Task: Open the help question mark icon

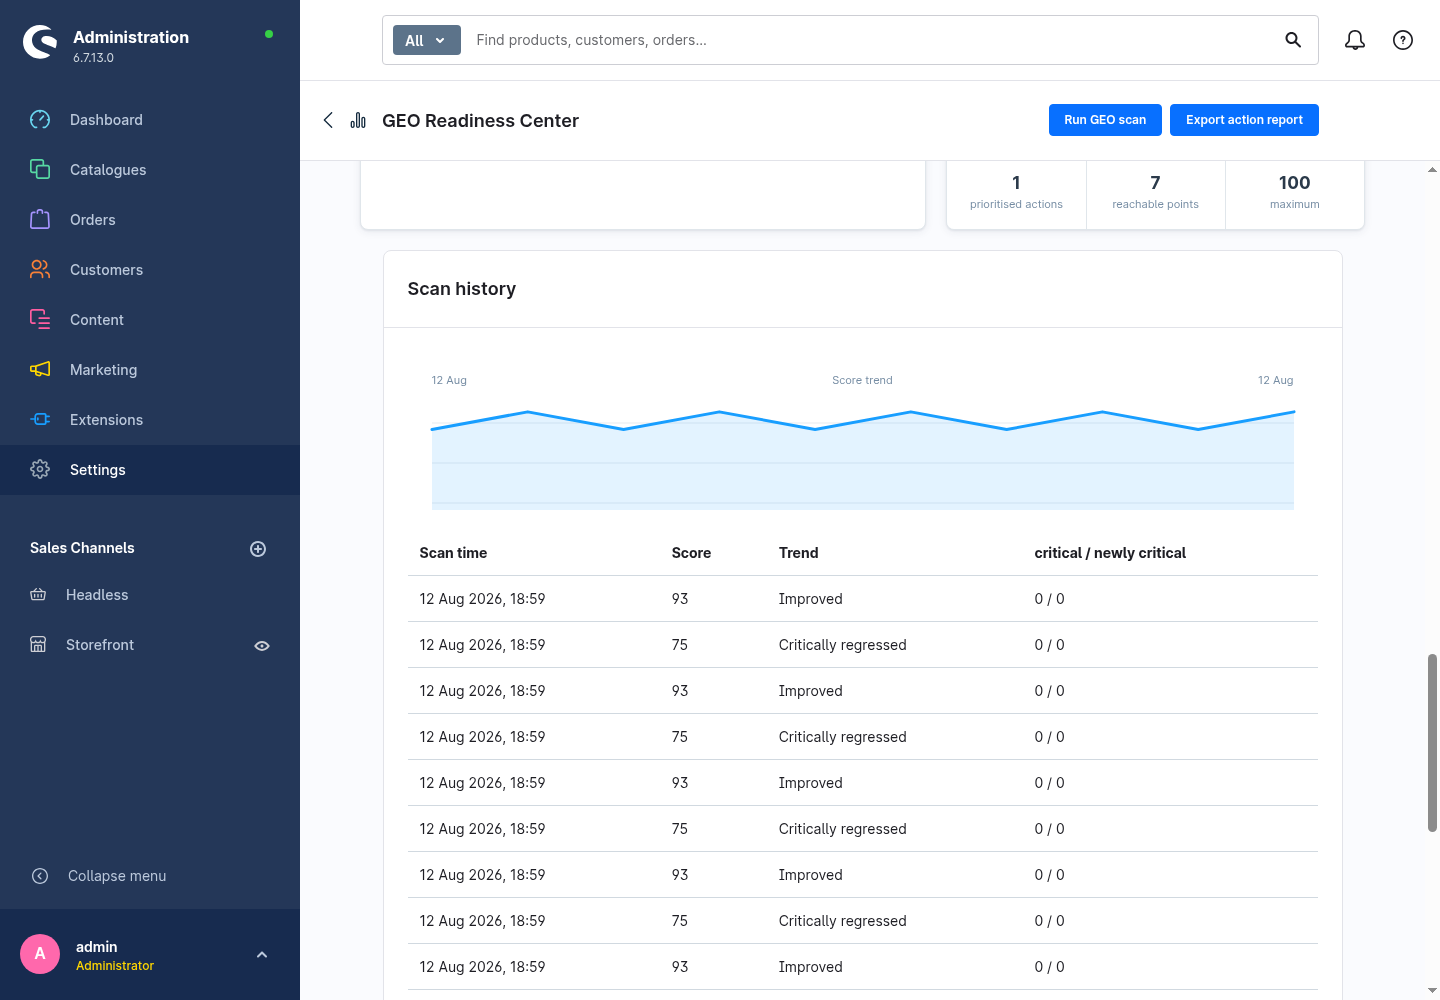Action: [1403, 40]
